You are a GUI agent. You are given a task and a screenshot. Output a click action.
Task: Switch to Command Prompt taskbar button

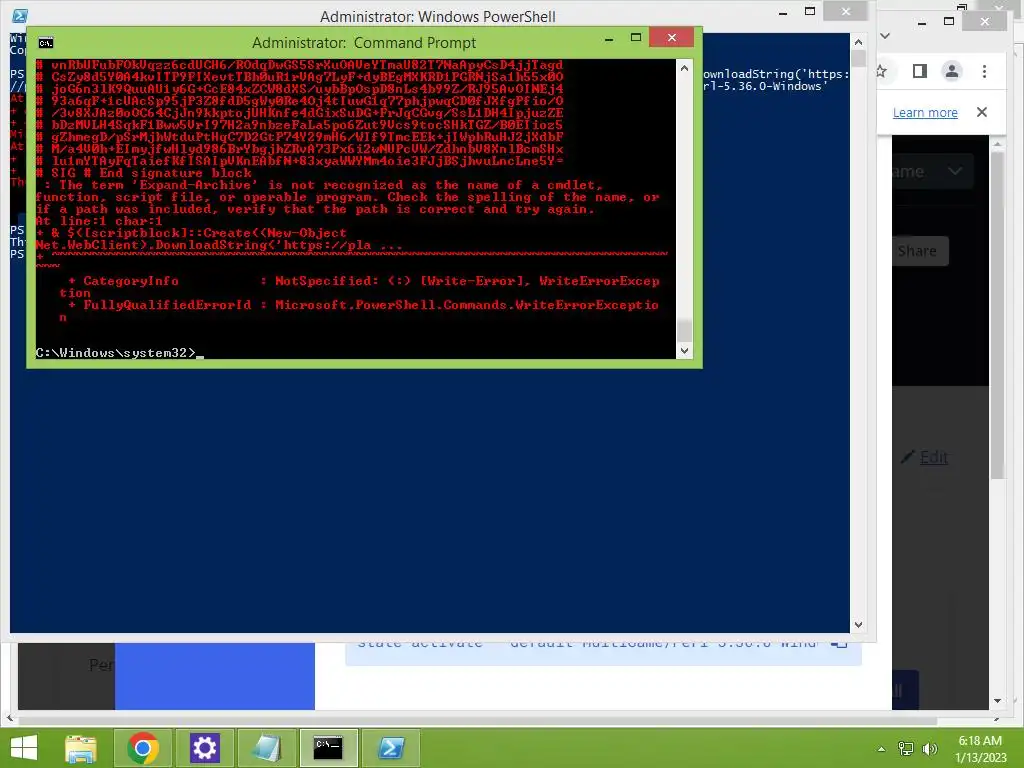coord(328,748)
